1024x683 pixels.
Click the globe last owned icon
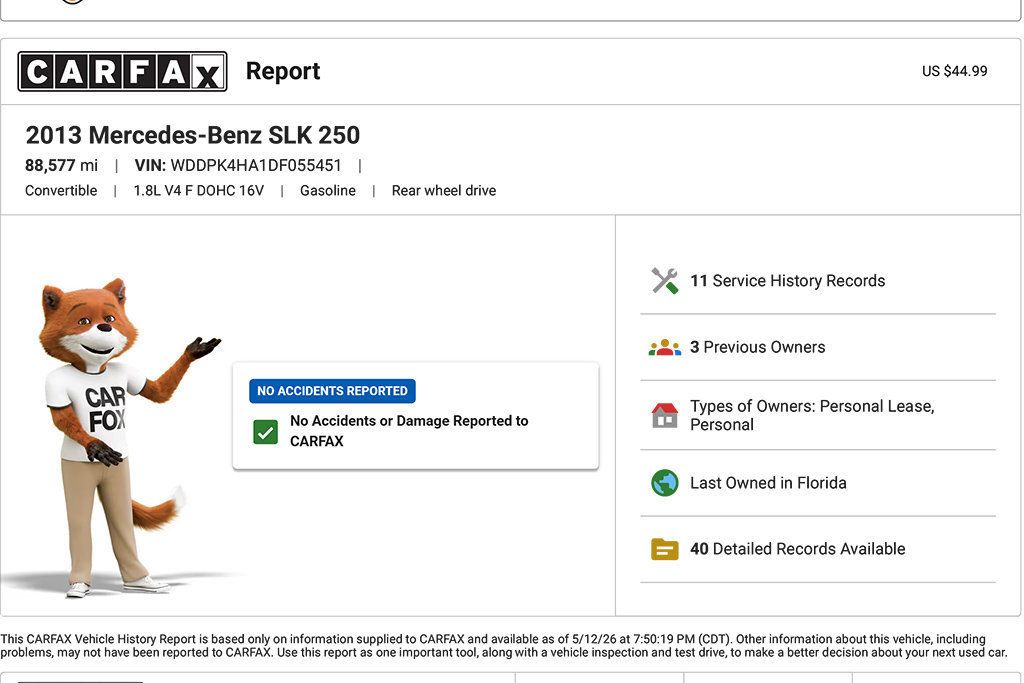665,483
